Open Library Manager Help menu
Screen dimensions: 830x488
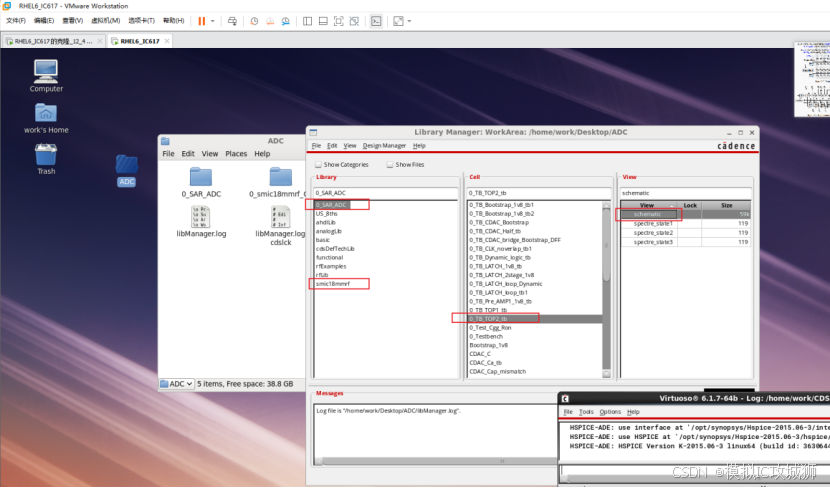coord(419,146)
